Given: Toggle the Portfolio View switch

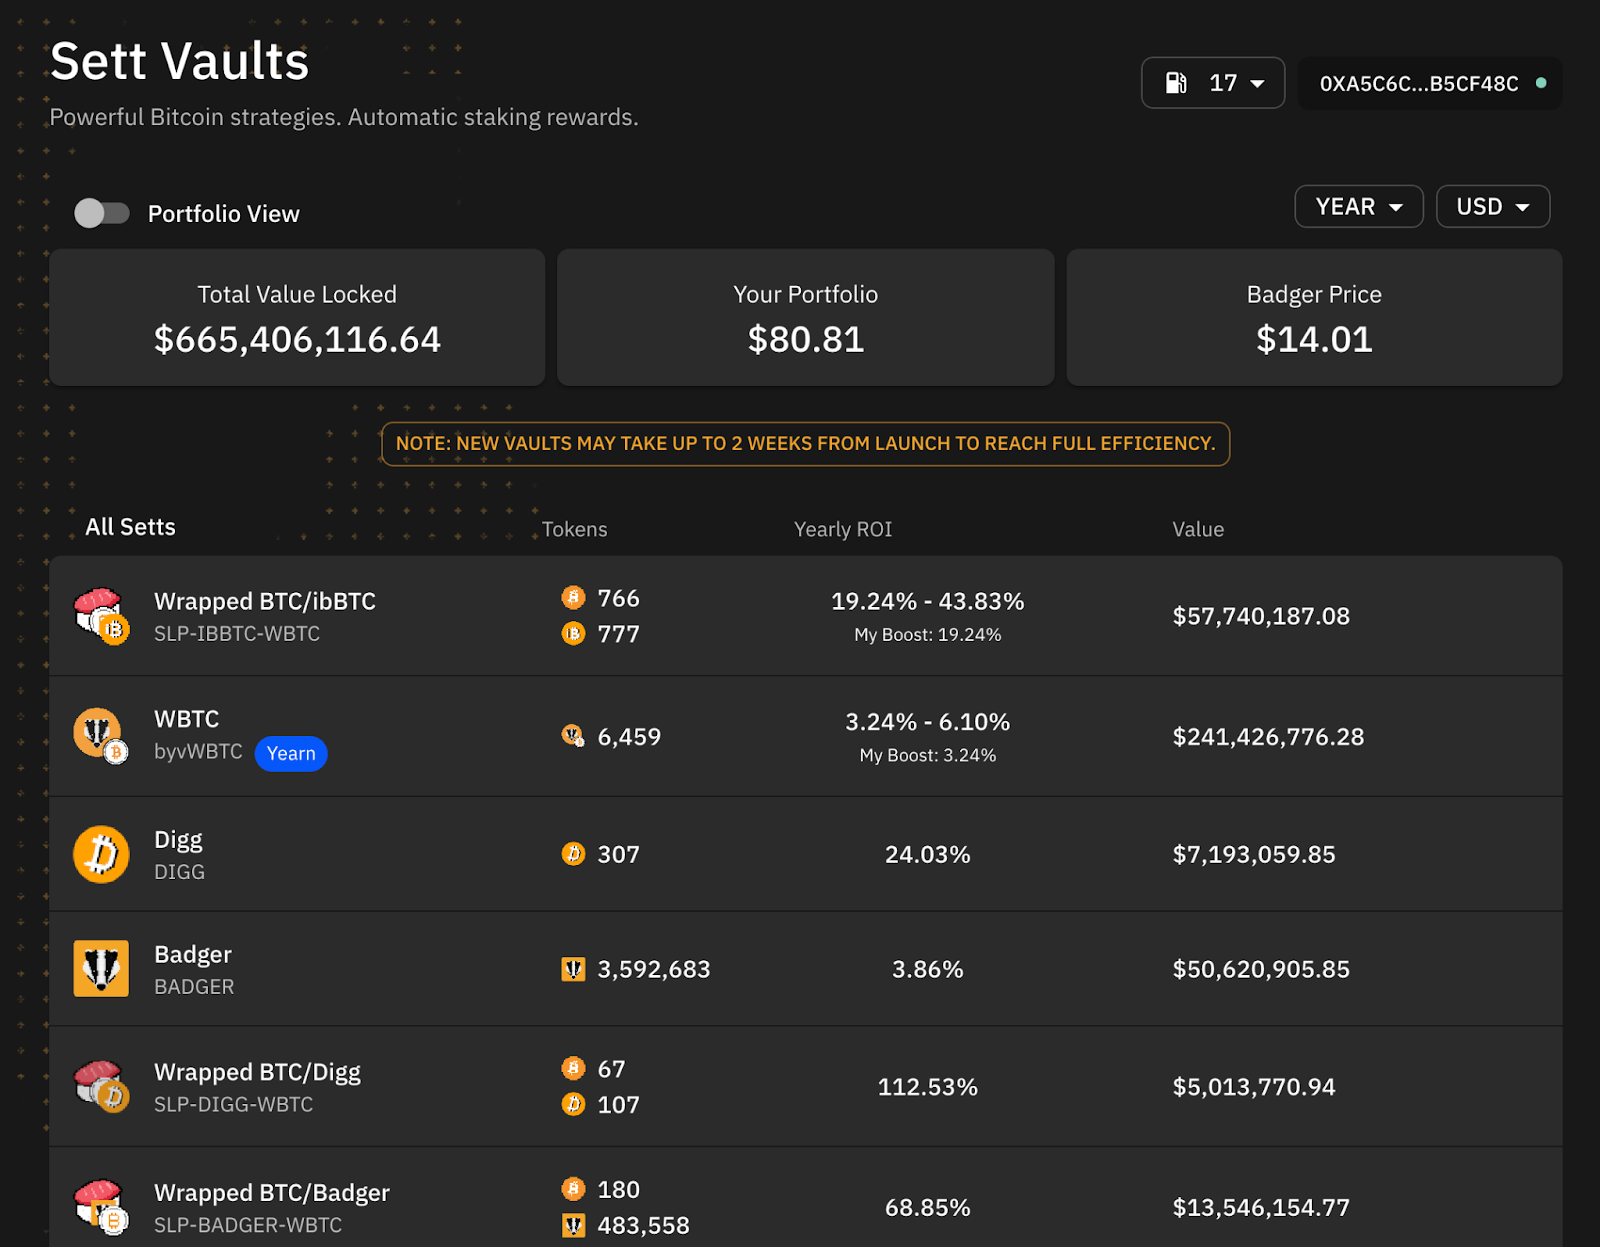Looking at the screenshot, I should pyautogui.click(x=102, y=213).
